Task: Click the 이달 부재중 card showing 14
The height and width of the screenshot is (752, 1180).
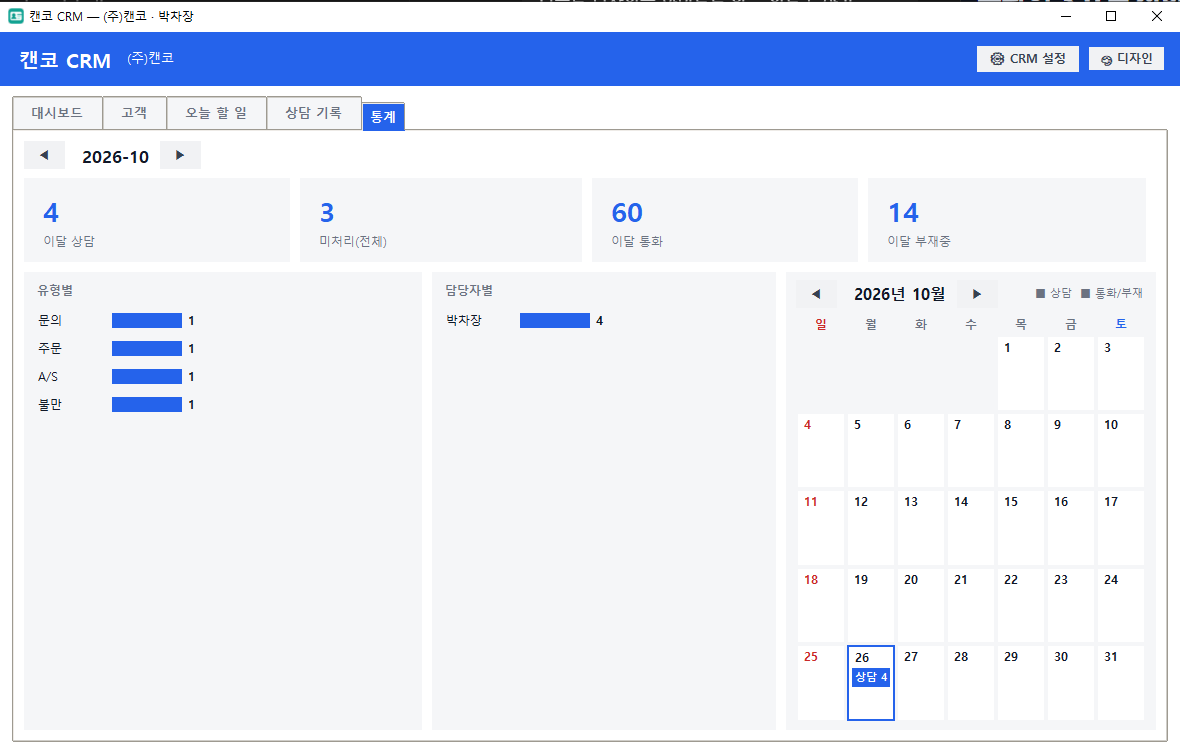Action: (x=1006, y=220)
